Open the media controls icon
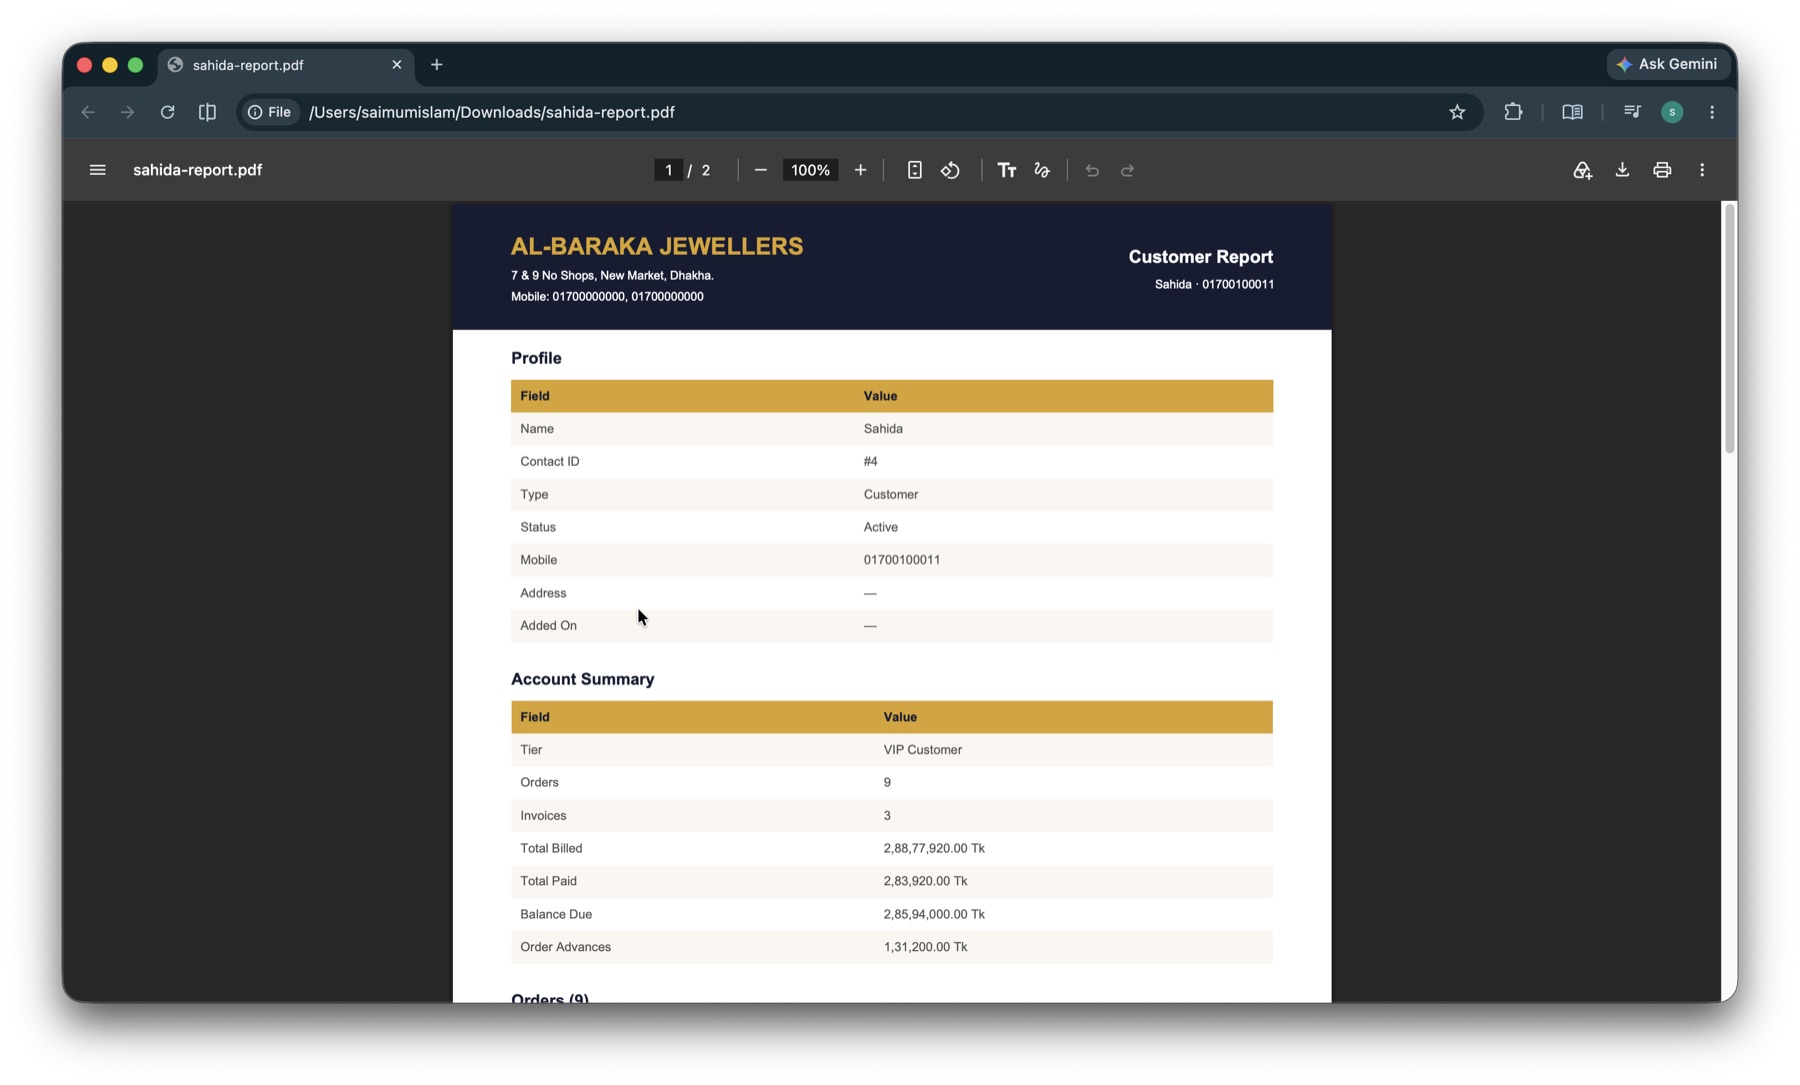The height and width of the screenshot is (1085, 1800). coord(1632,112)
